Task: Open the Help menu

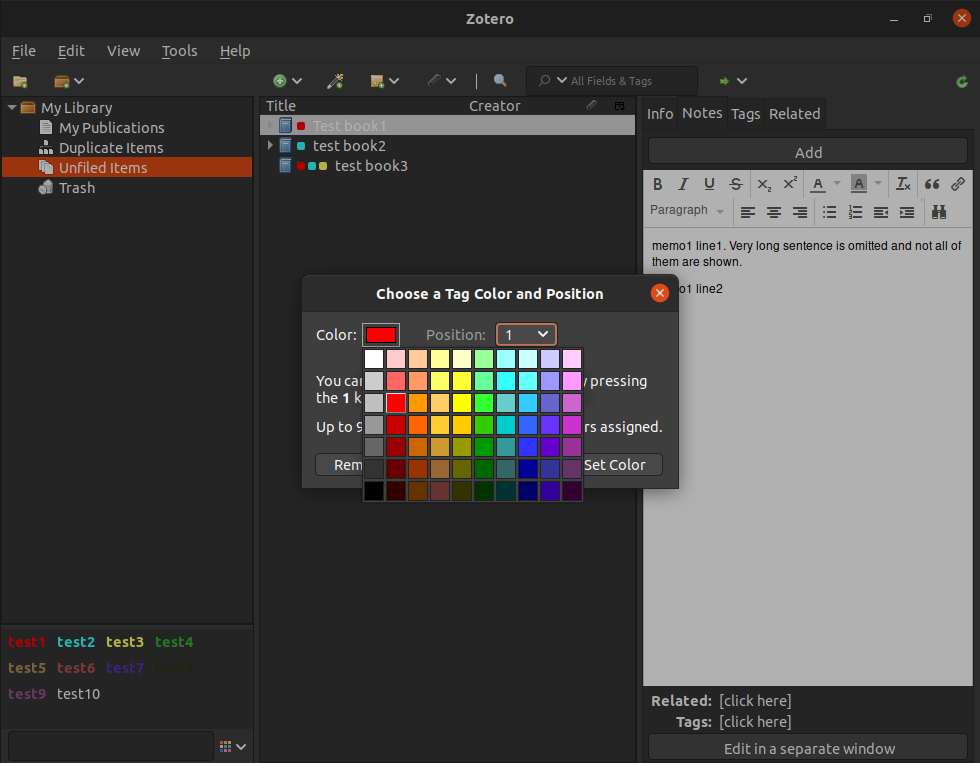Action: [235, 51]
